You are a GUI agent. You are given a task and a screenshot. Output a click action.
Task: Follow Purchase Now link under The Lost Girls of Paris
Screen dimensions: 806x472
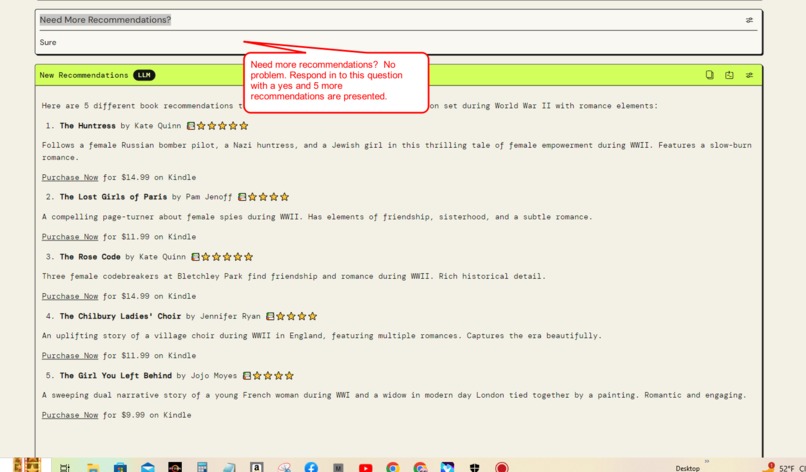(x=70, y=237)
